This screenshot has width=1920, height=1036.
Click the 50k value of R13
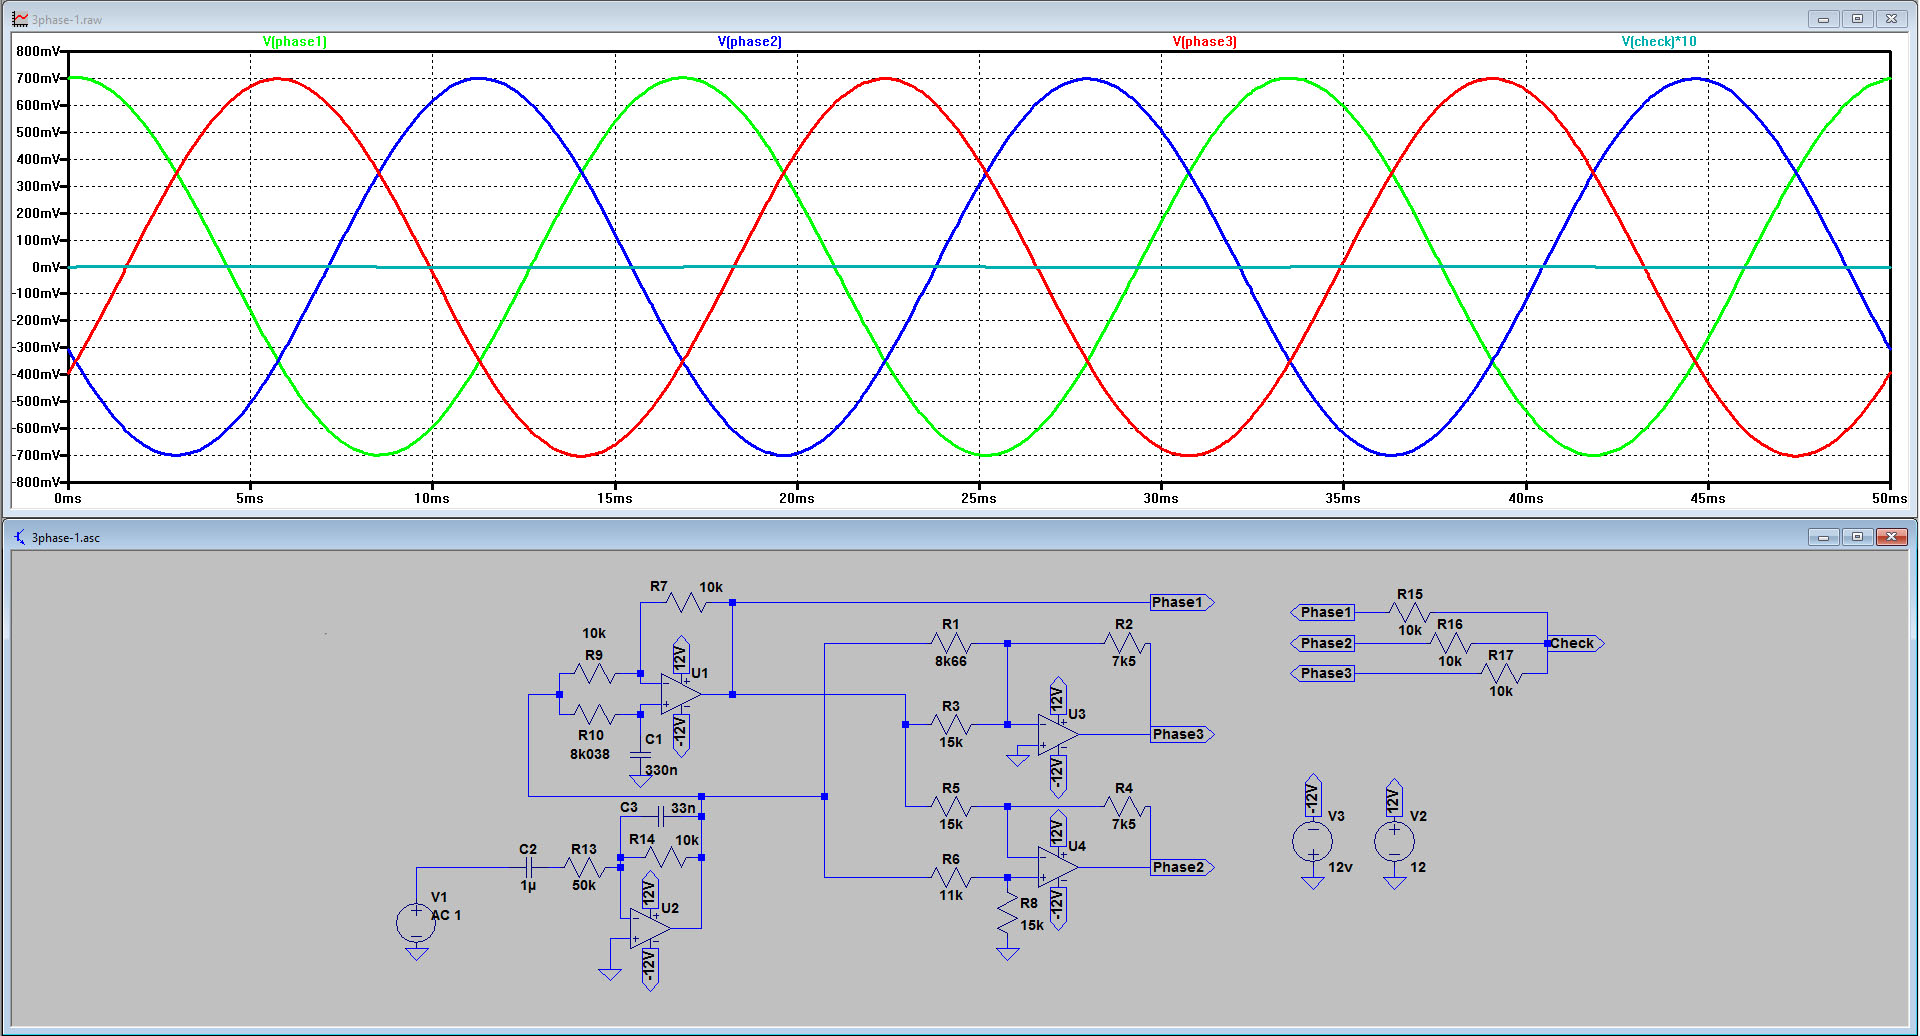584,885
